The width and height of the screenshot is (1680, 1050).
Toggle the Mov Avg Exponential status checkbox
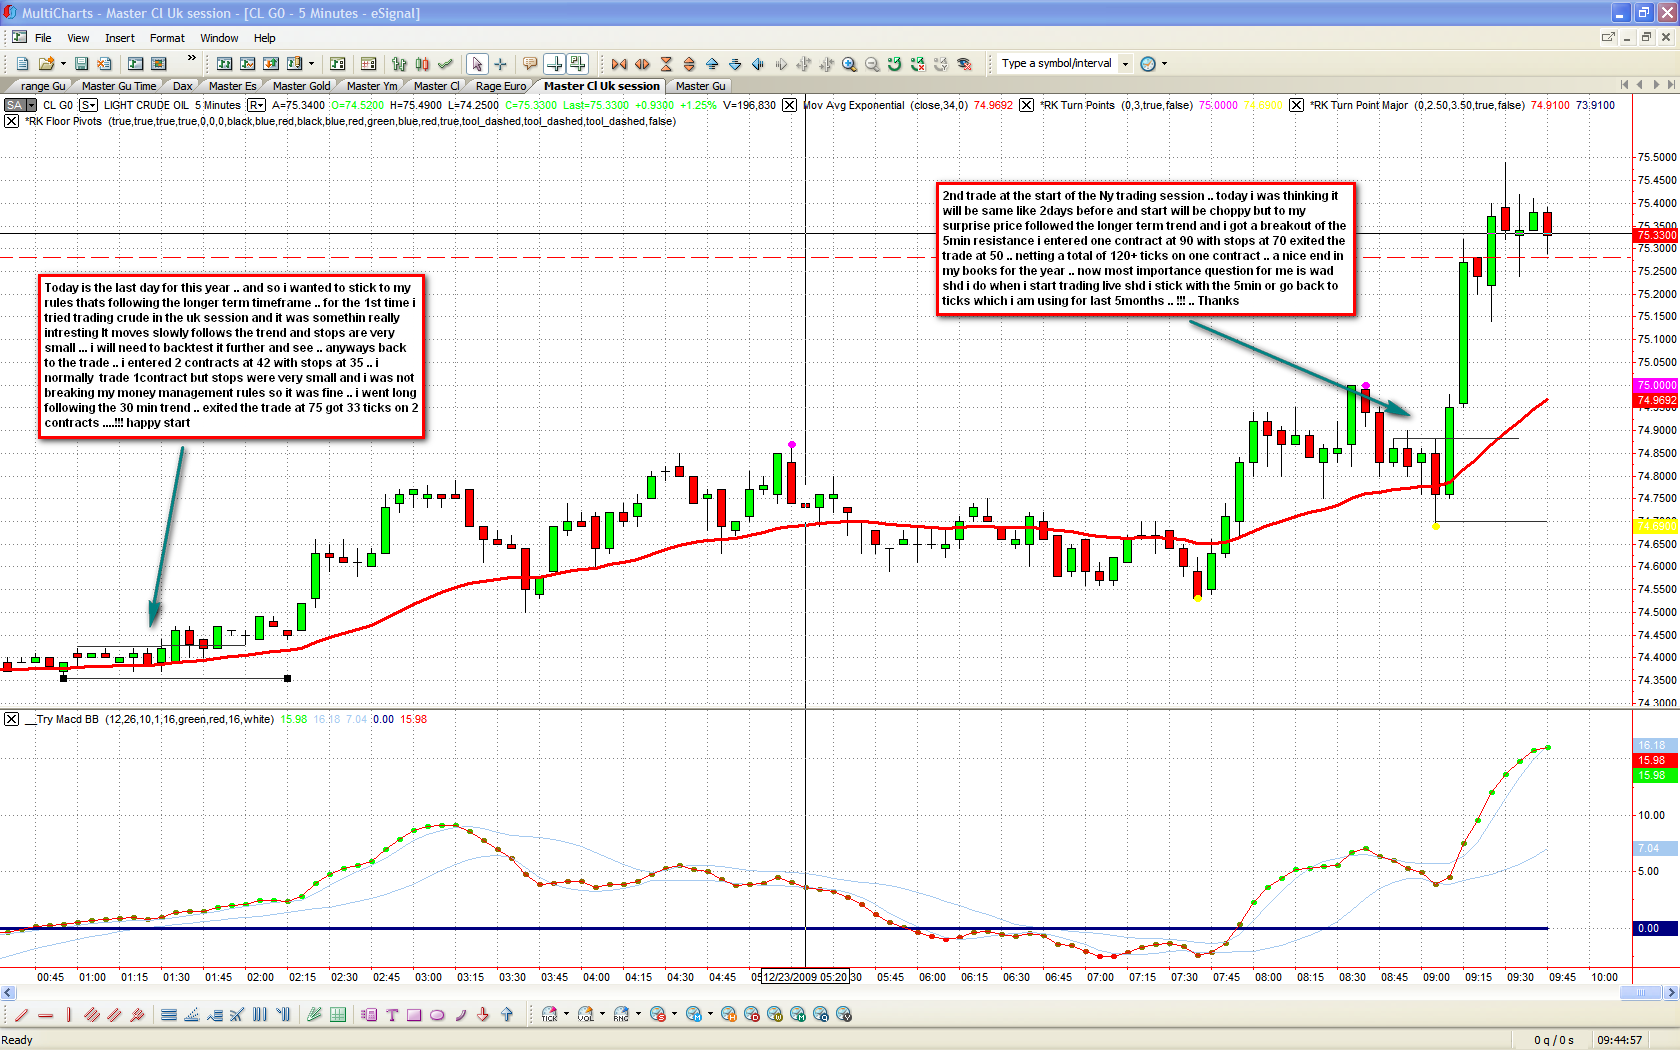point(789,105)
